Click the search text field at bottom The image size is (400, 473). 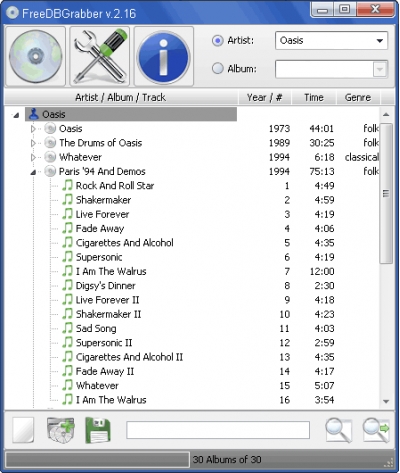(x=218, y=430)
